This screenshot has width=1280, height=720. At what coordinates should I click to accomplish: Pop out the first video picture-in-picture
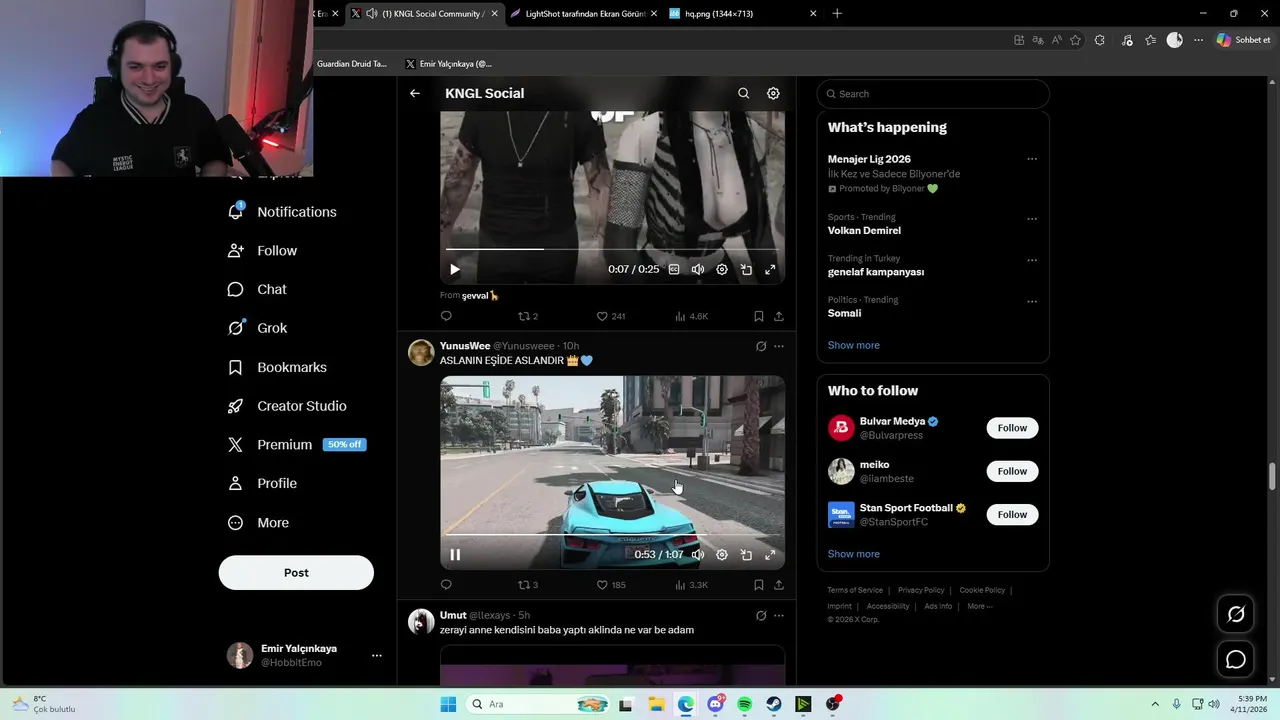click(x=746, y=269)
